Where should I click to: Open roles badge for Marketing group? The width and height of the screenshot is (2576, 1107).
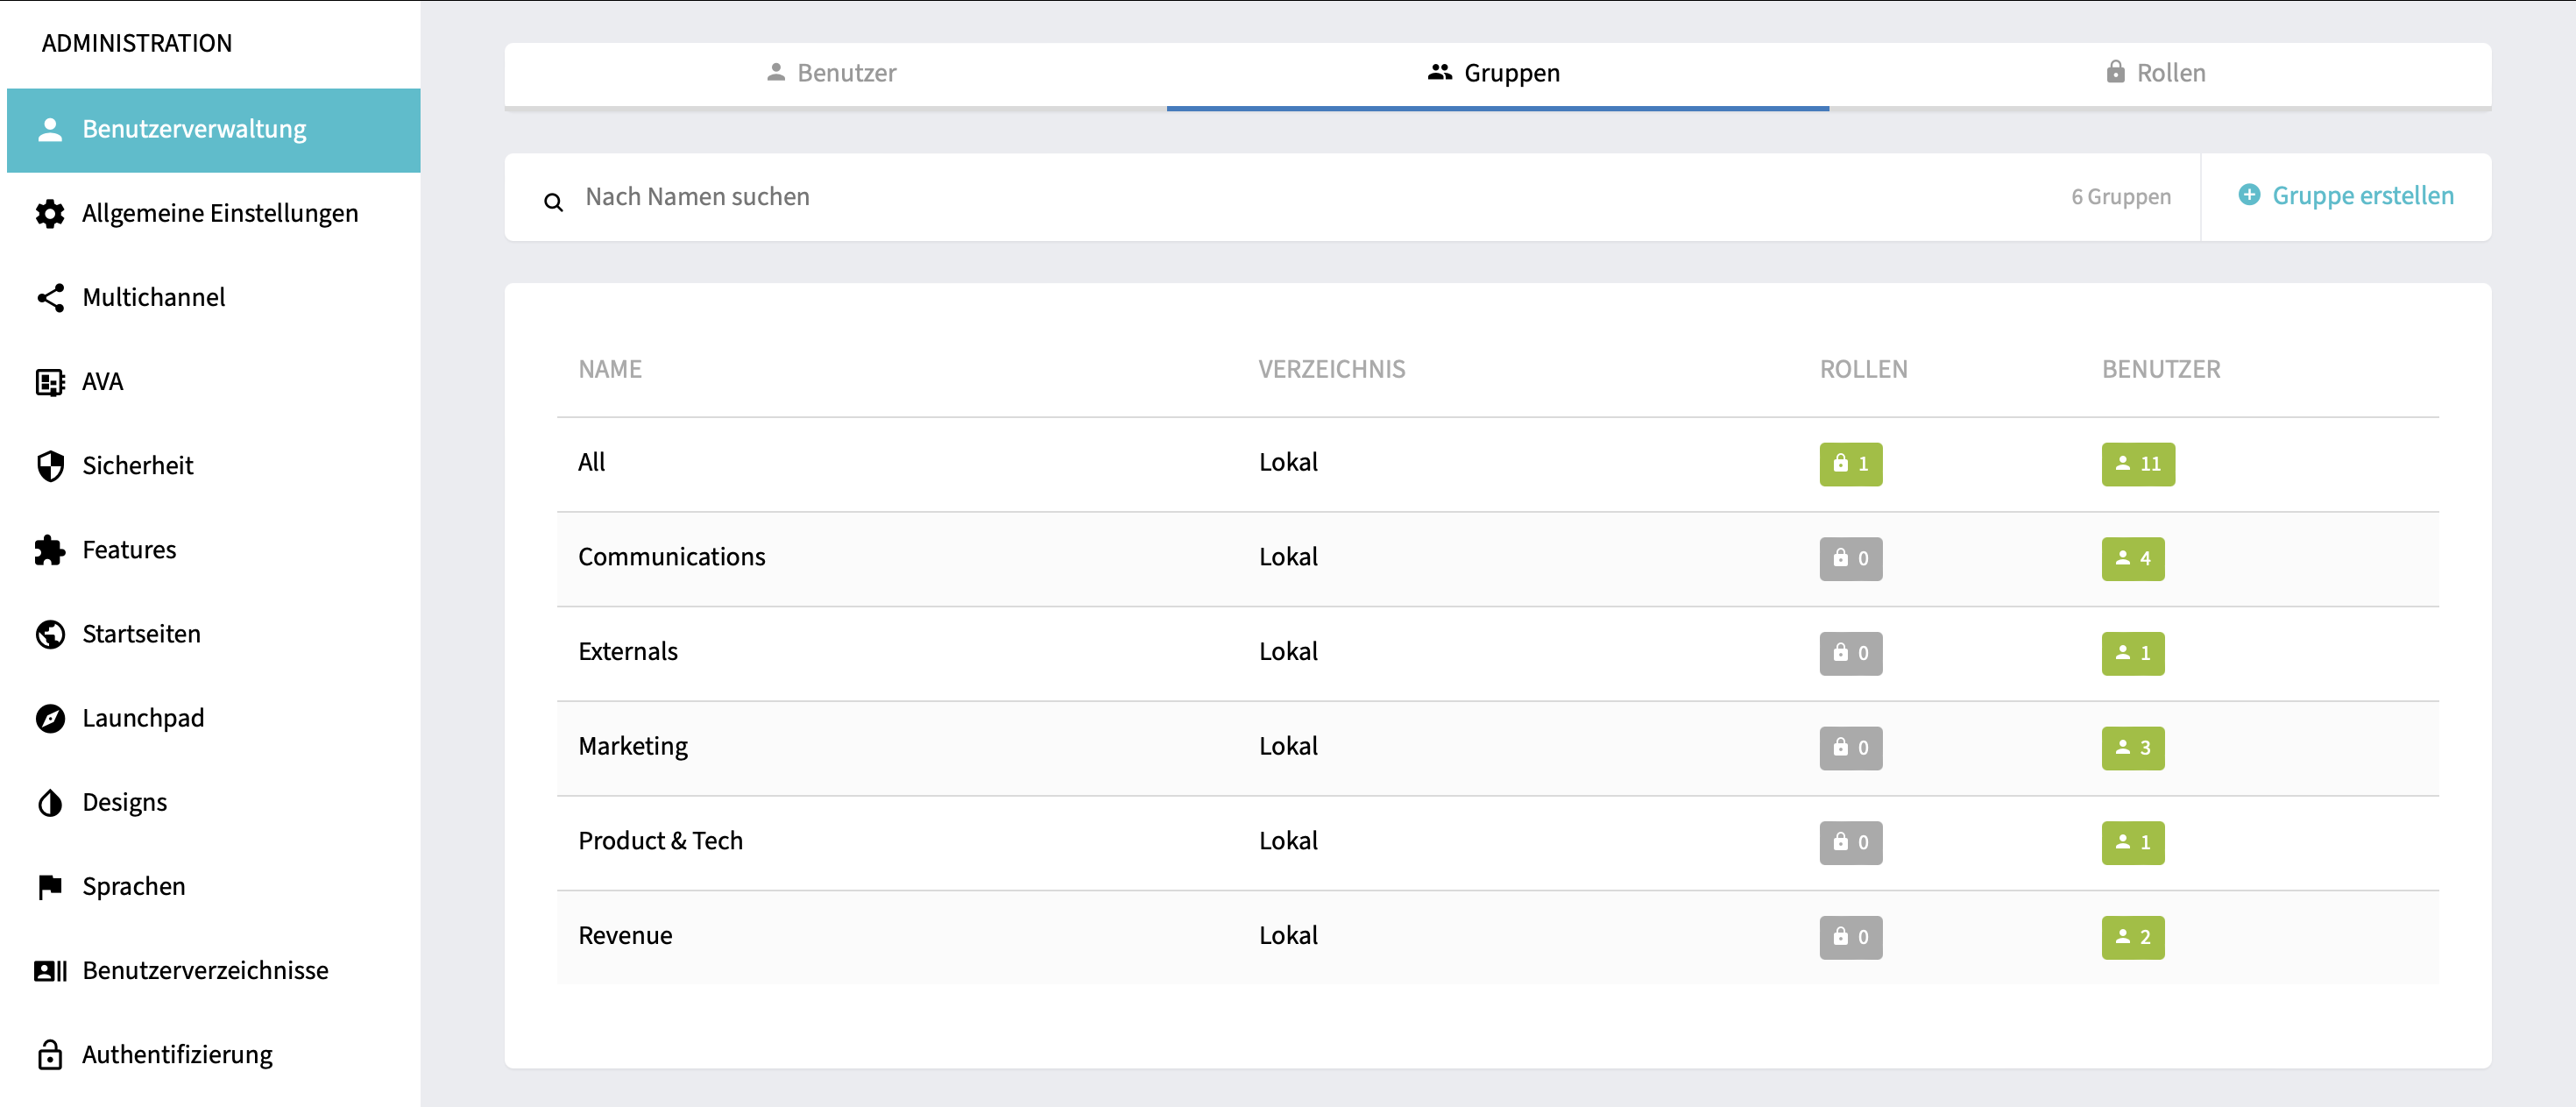[x=1851, y=748]
